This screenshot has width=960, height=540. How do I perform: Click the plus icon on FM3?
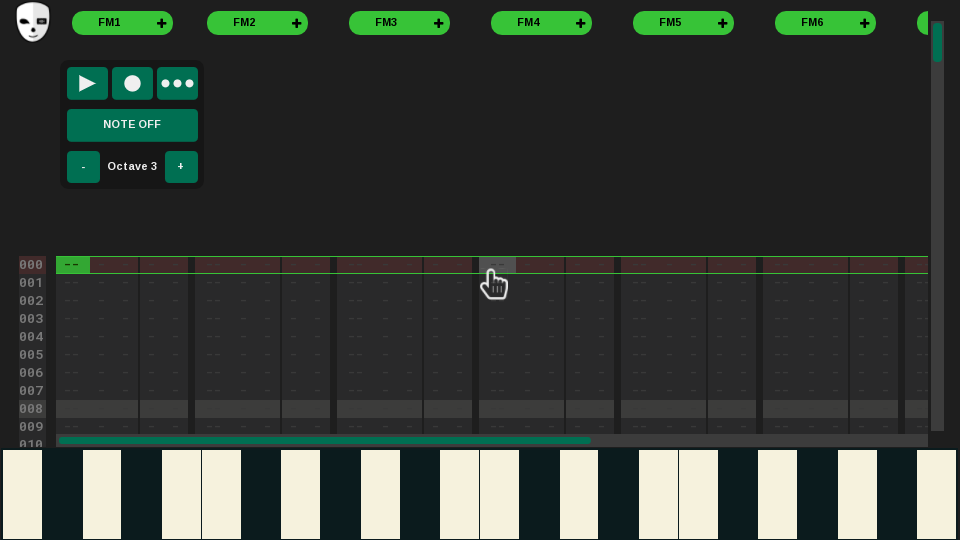pos(438,23)
